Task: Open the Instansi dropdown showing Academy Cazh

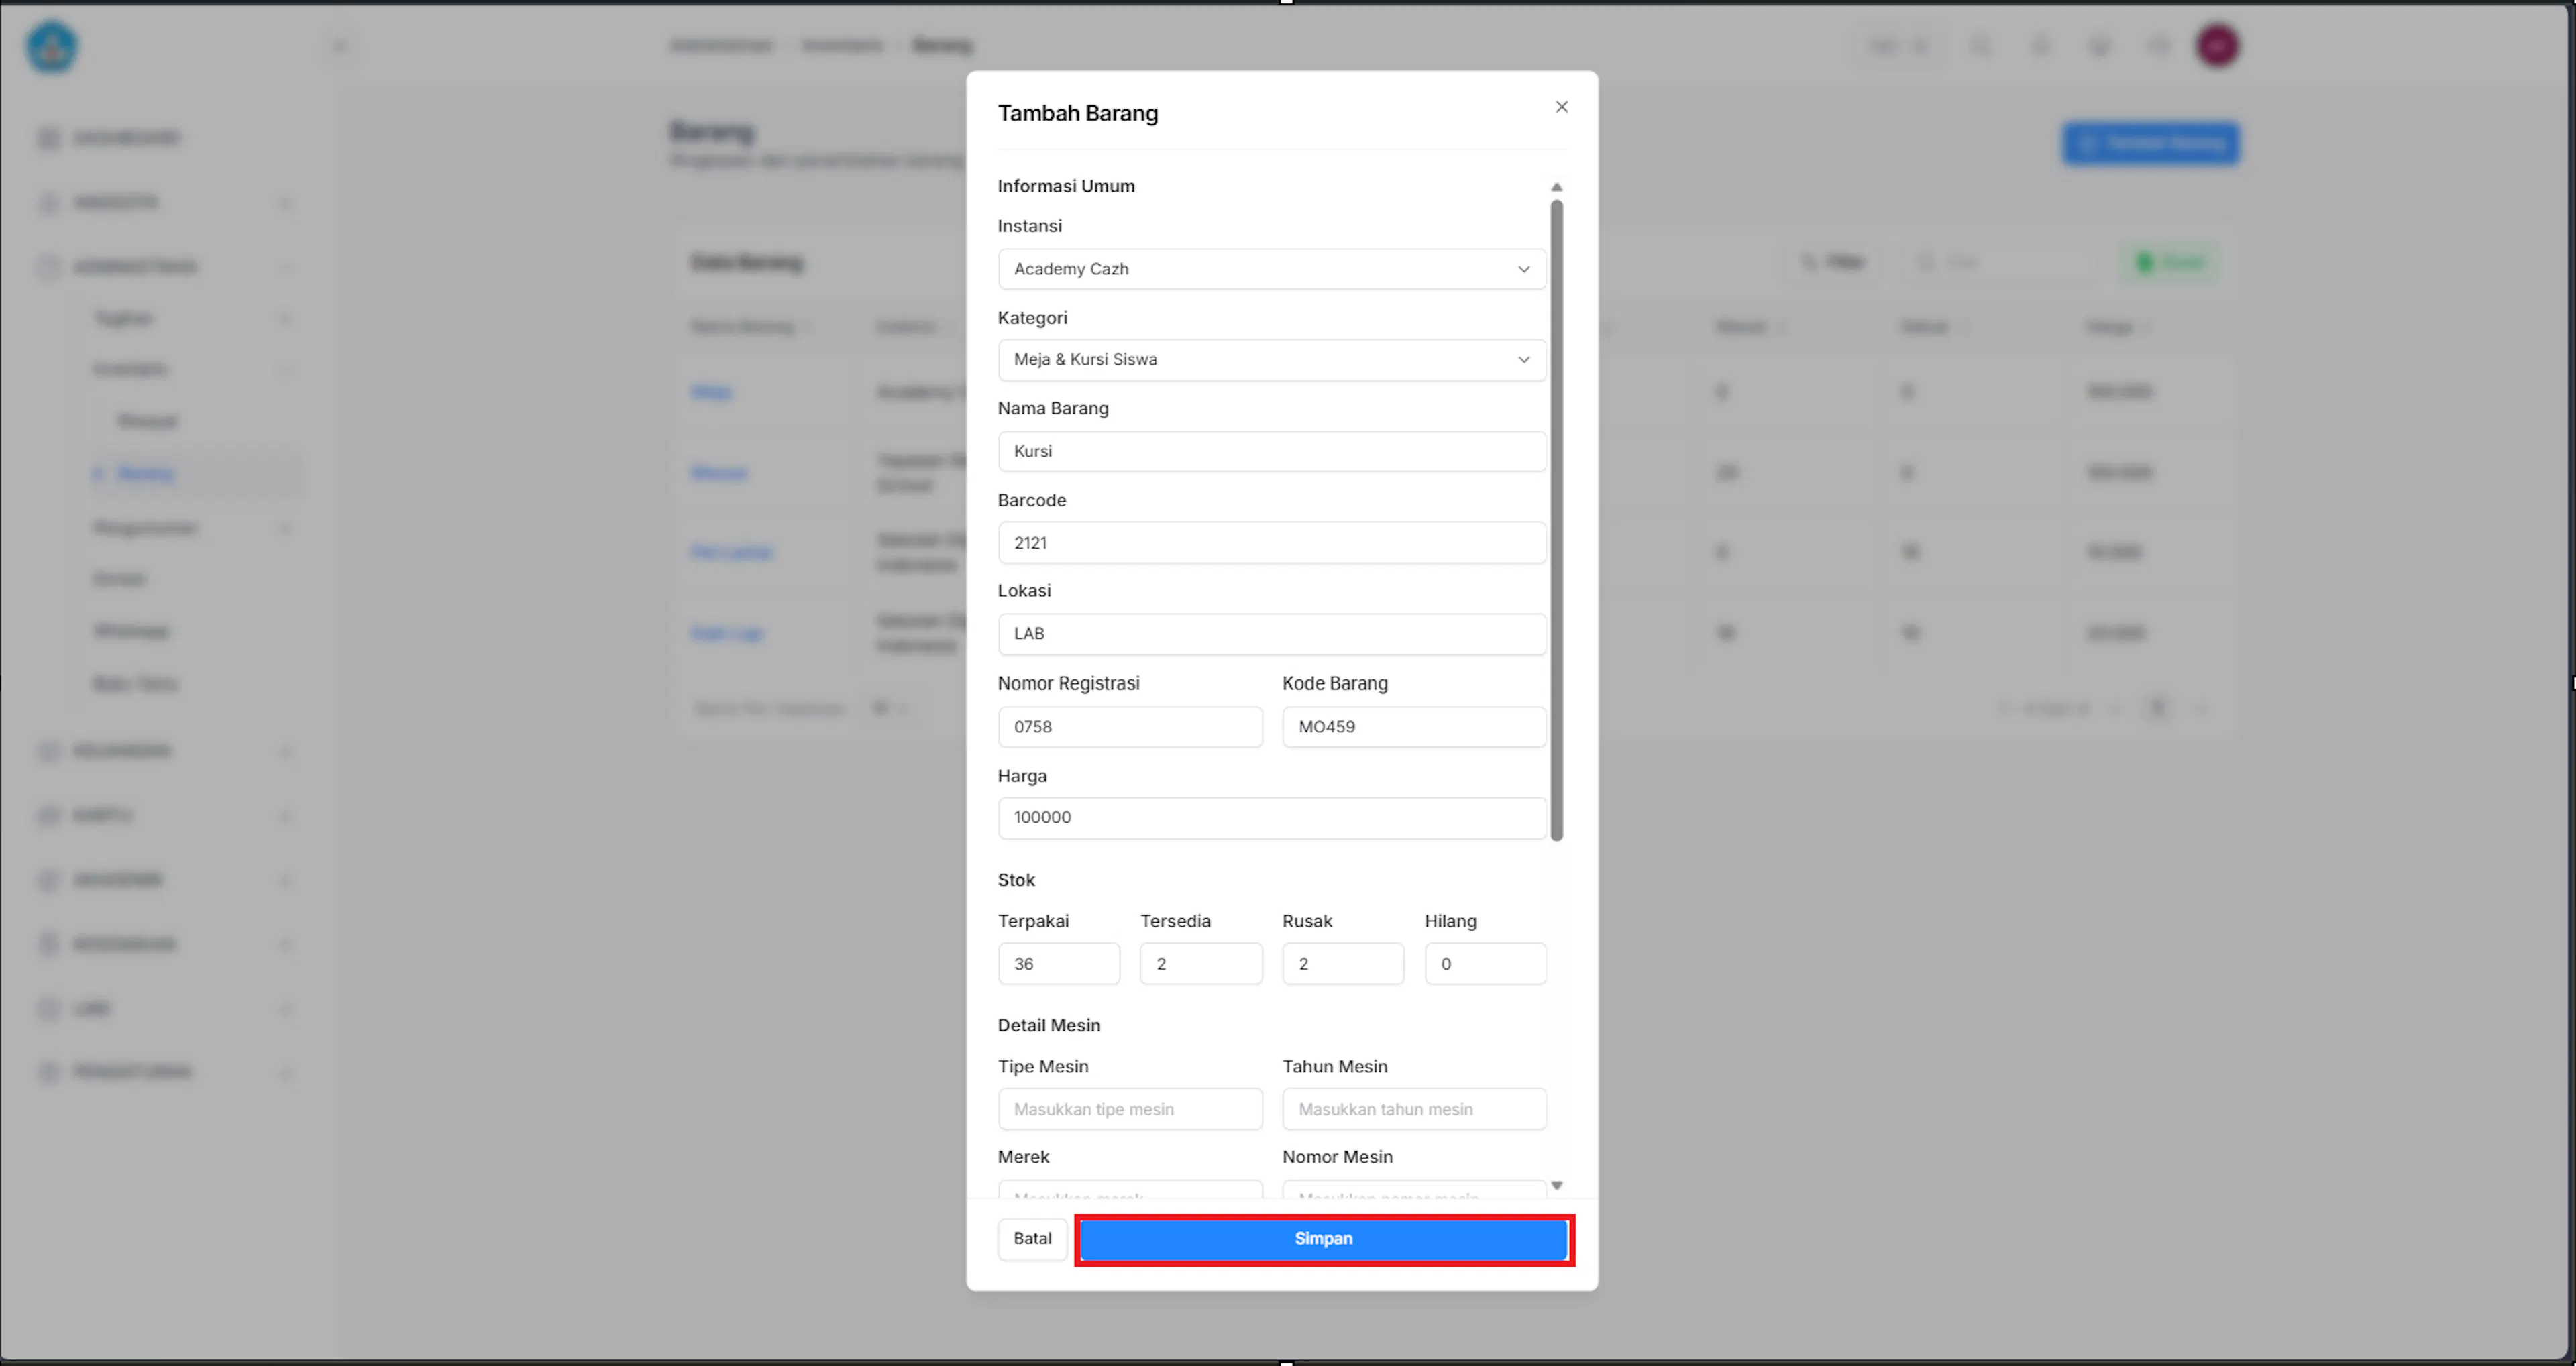Action: click(1271, 269)
